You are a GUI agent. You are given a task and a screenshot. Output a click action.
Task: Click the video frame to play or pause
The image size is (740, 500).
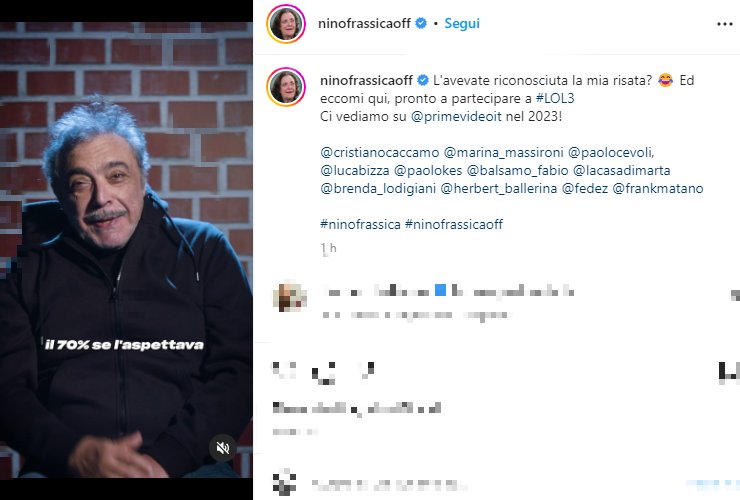pos(126,250)
